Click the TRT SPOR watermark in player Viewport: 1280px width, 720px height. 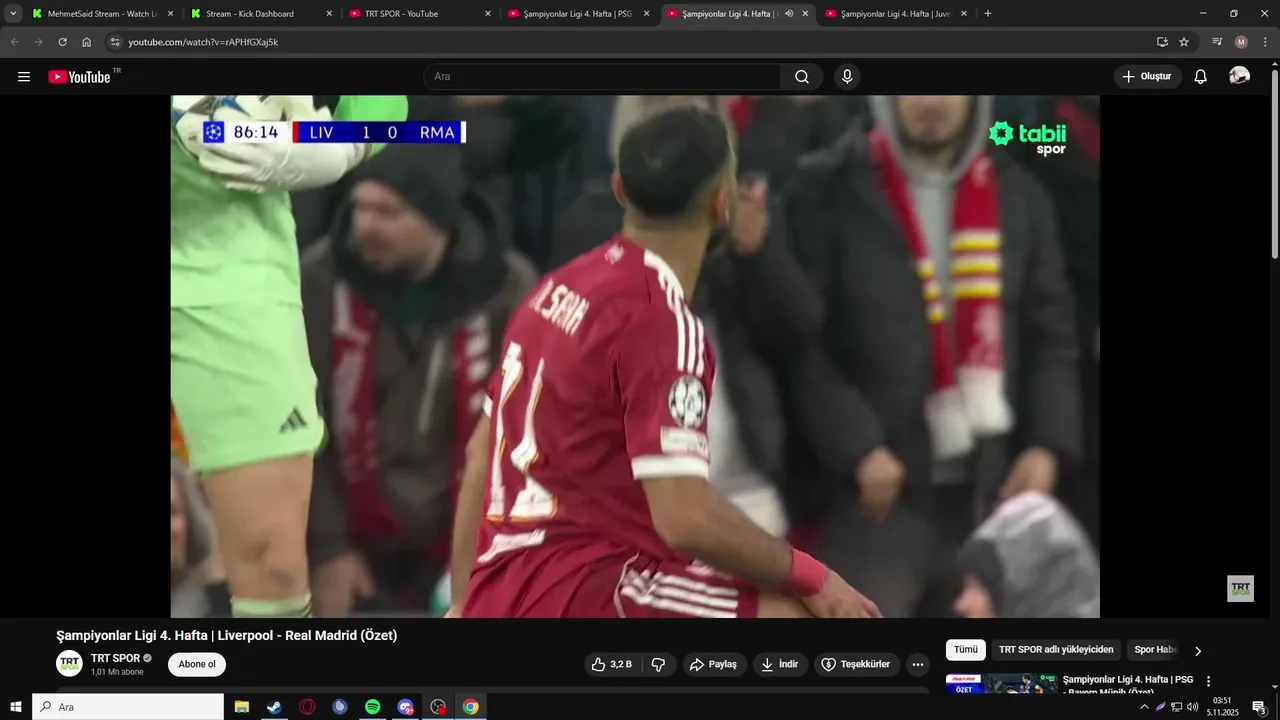[1240, 588]
